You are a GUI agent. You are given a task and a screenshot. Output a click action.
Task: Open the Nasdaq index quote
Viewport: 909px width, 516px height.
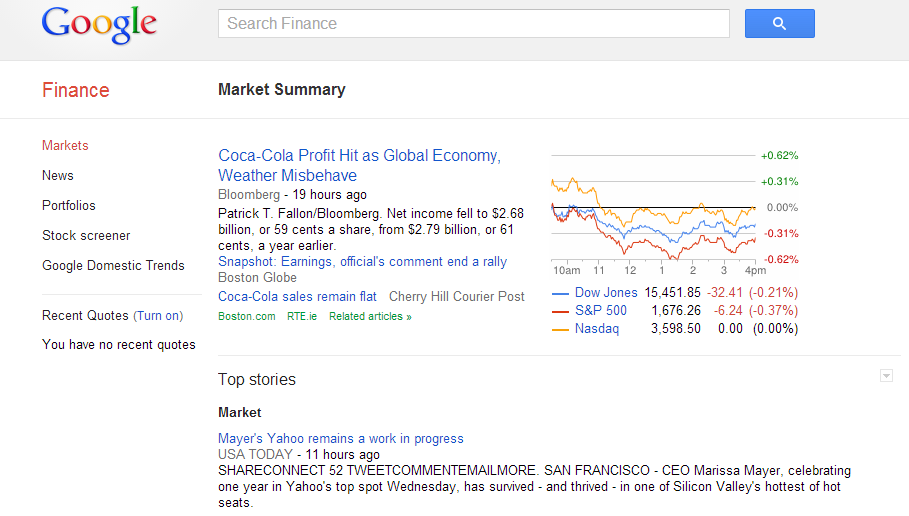[x=597, y=329]
